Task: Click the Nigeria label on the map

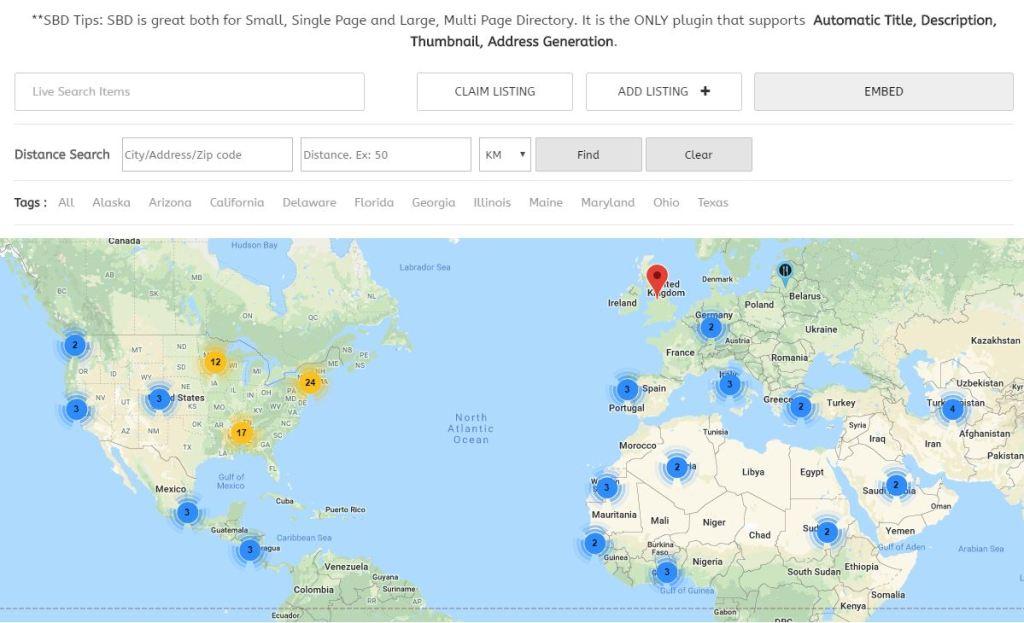Action: [707, 562]
